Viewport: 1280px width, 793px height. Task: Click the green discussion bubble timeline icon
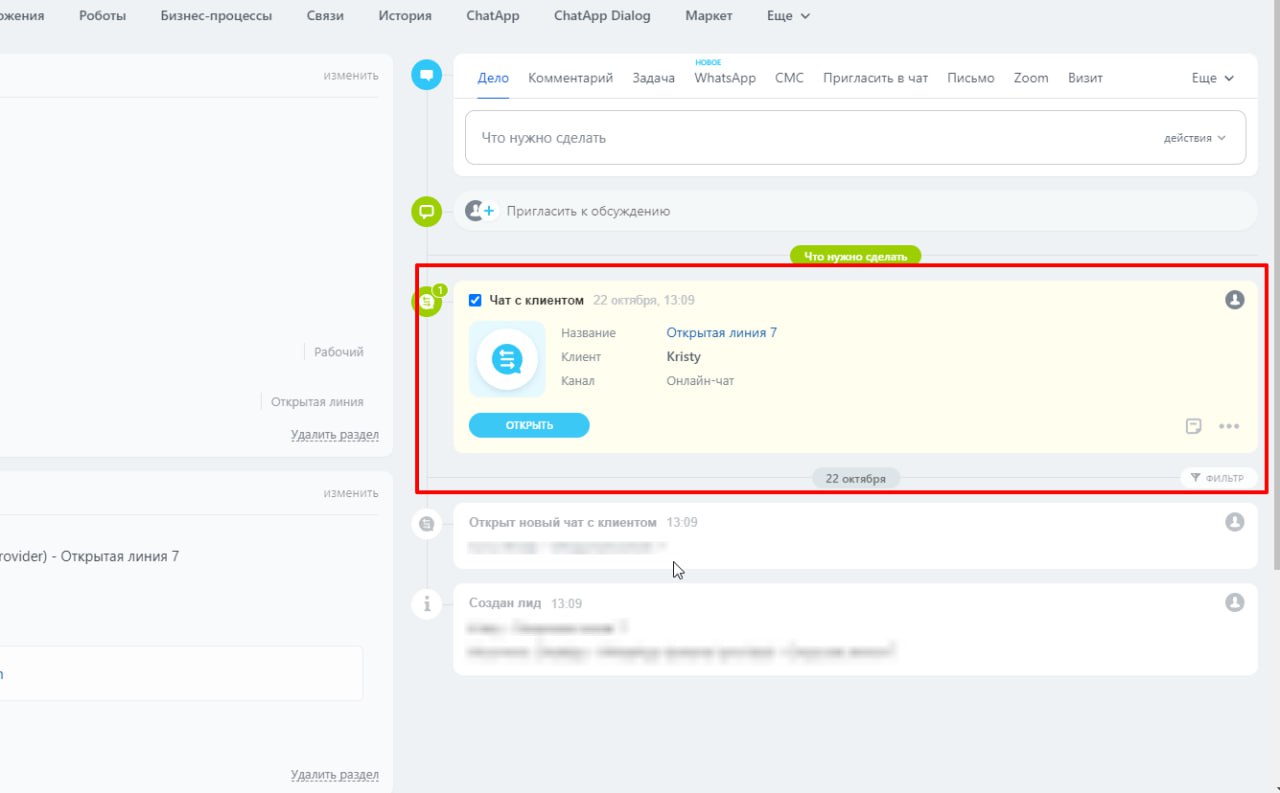pyautogui.click(x=427, y=211)
